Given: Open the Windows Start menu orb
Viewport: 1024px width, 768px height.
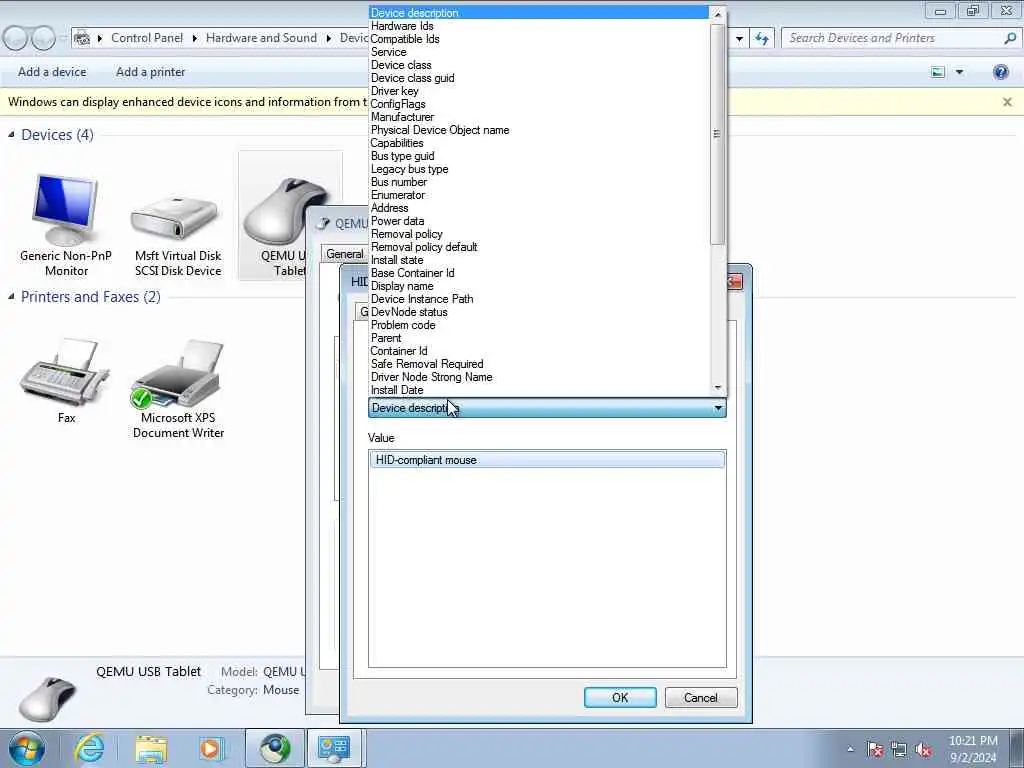Looking at the screenshot, I should [x=27, y=748].
